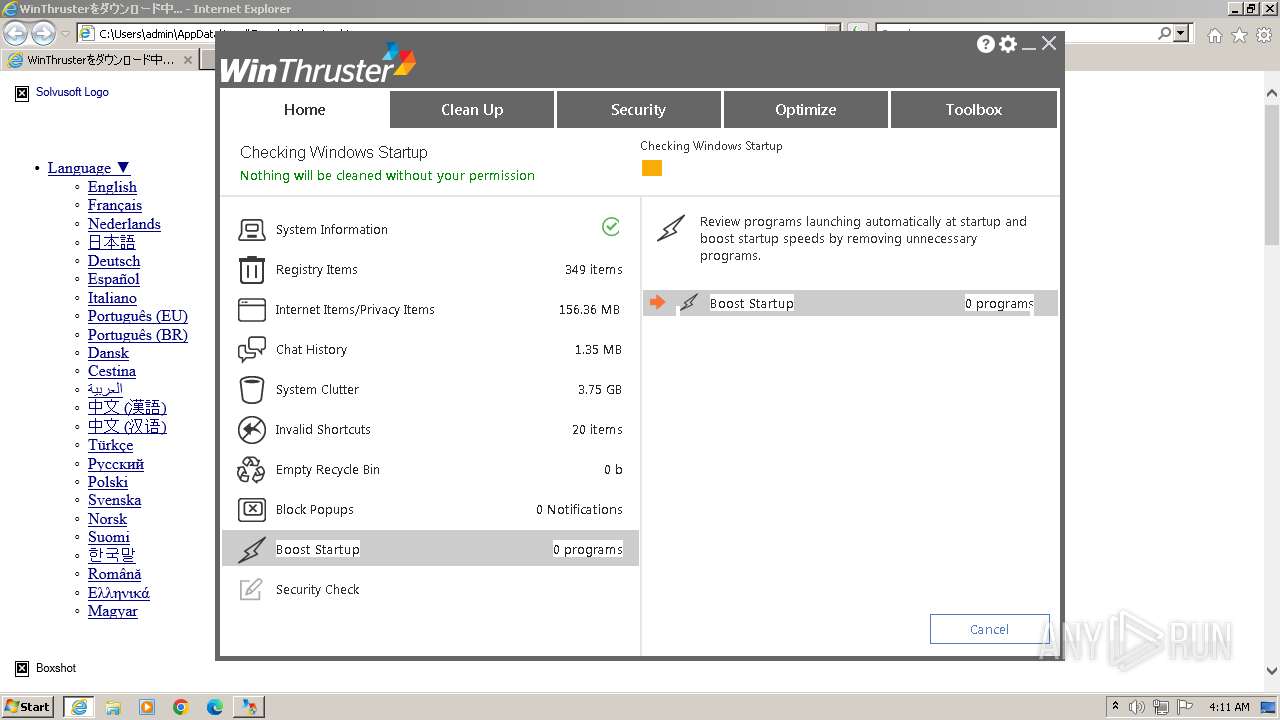
Task: Select the System Clutter 3.75 GB value
Action: coord(600,390)
